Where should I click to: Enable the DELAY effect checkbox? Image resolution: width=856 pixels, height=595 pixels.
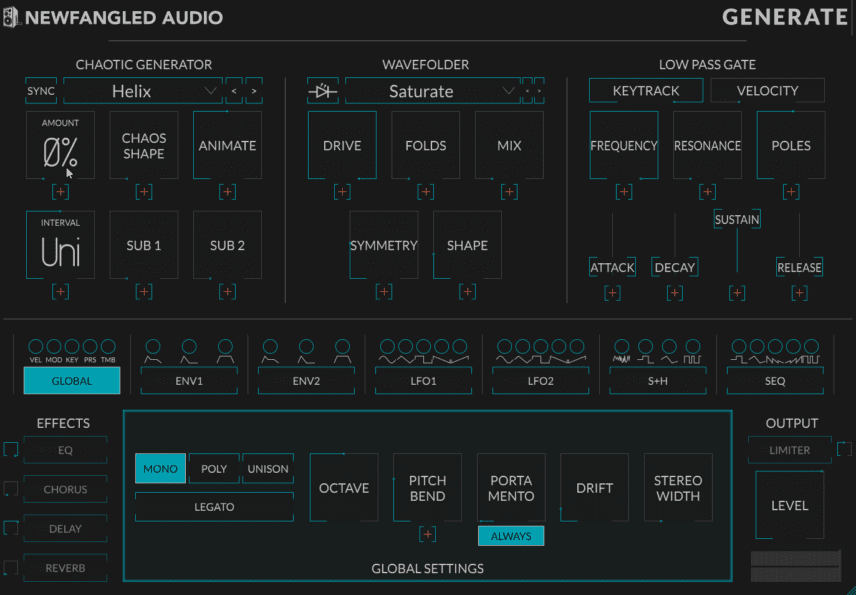coord(11,528)
